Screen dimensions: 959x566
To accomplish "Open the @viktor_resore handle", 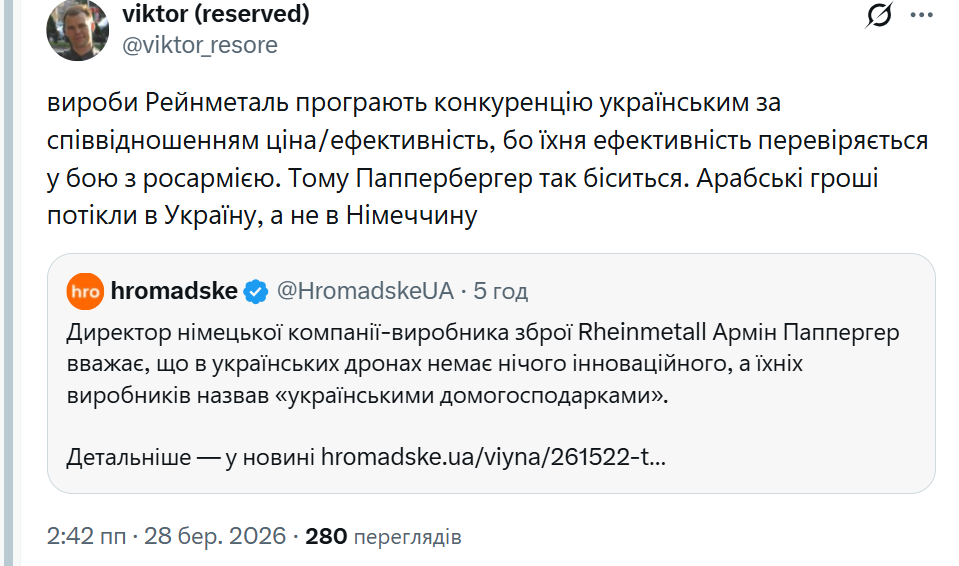I will 200,46.
